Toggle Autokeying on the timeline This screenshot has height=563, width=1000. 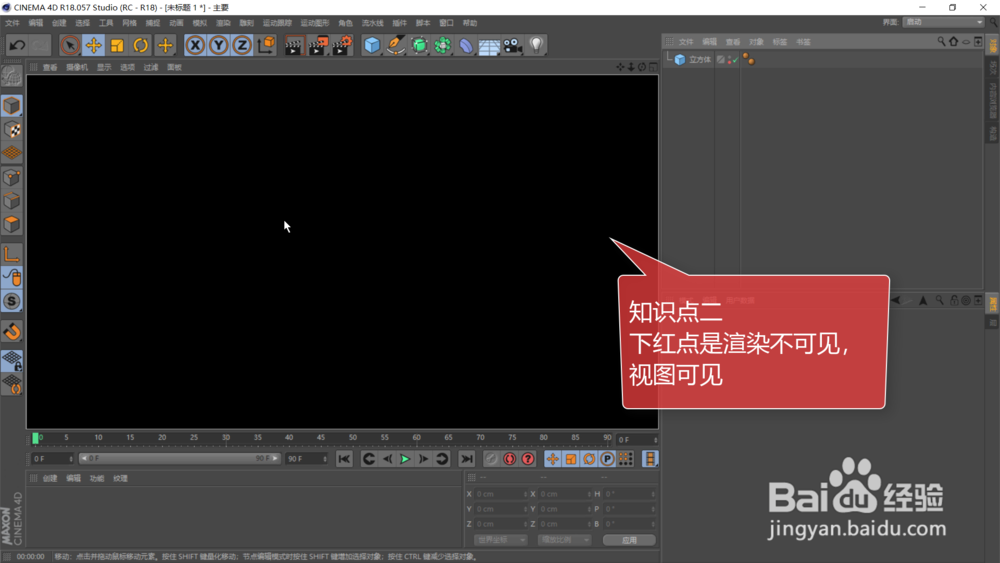510,459
